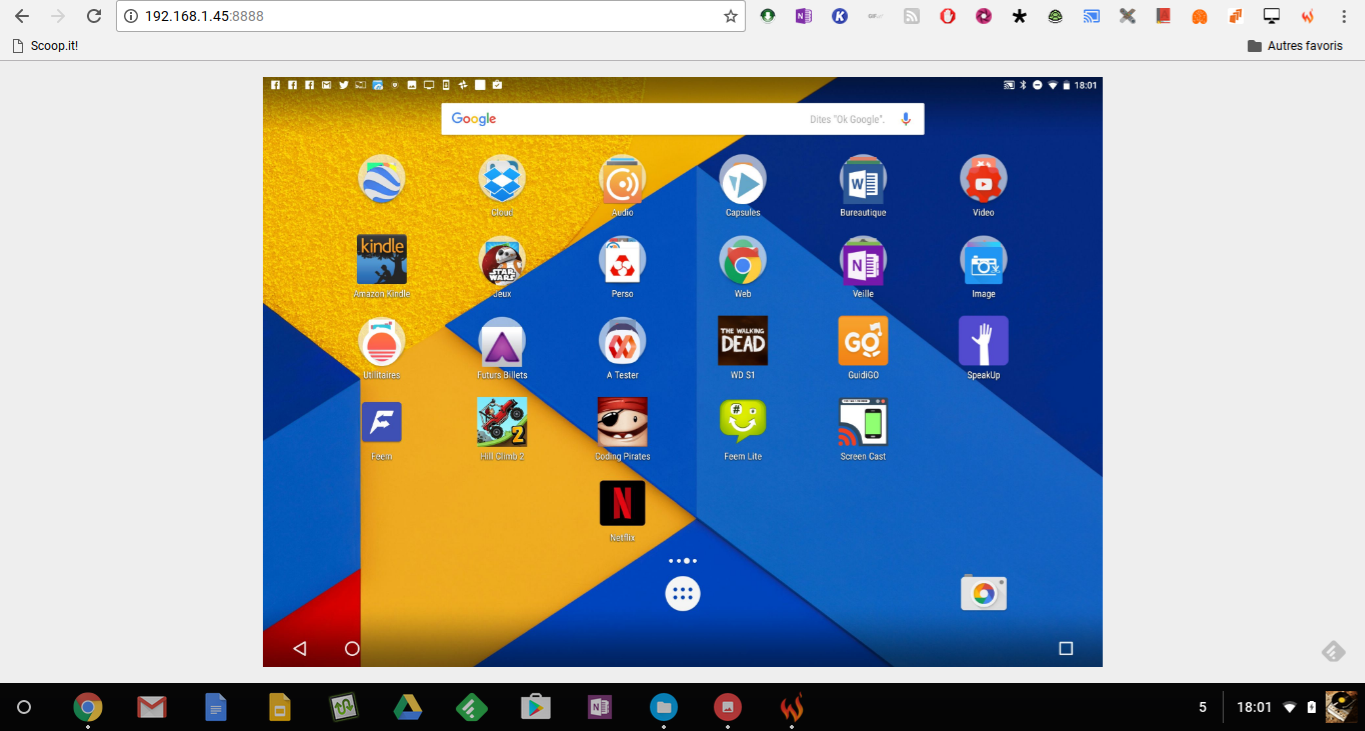Open the Android camera app in dock
The height and width of the screenshot is (731, 1365).
[x=983, y=593]
